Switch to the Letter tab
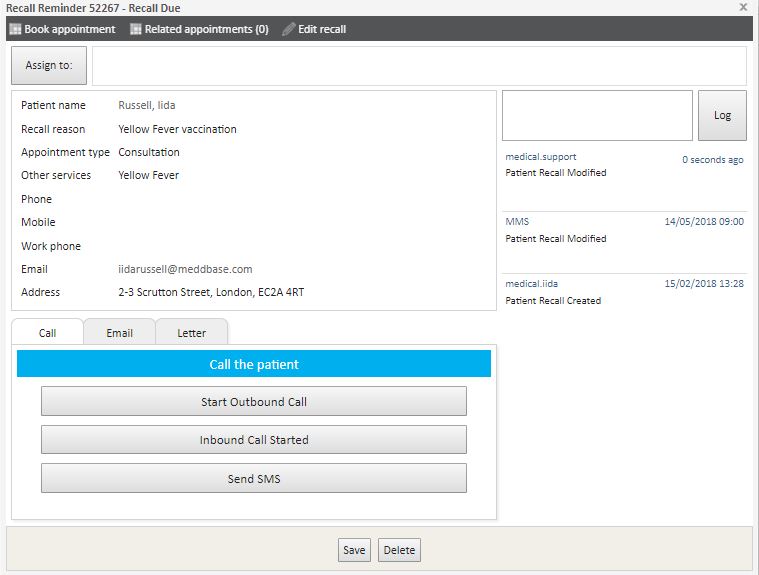This screenshot has height=575, width=759. 192,333
